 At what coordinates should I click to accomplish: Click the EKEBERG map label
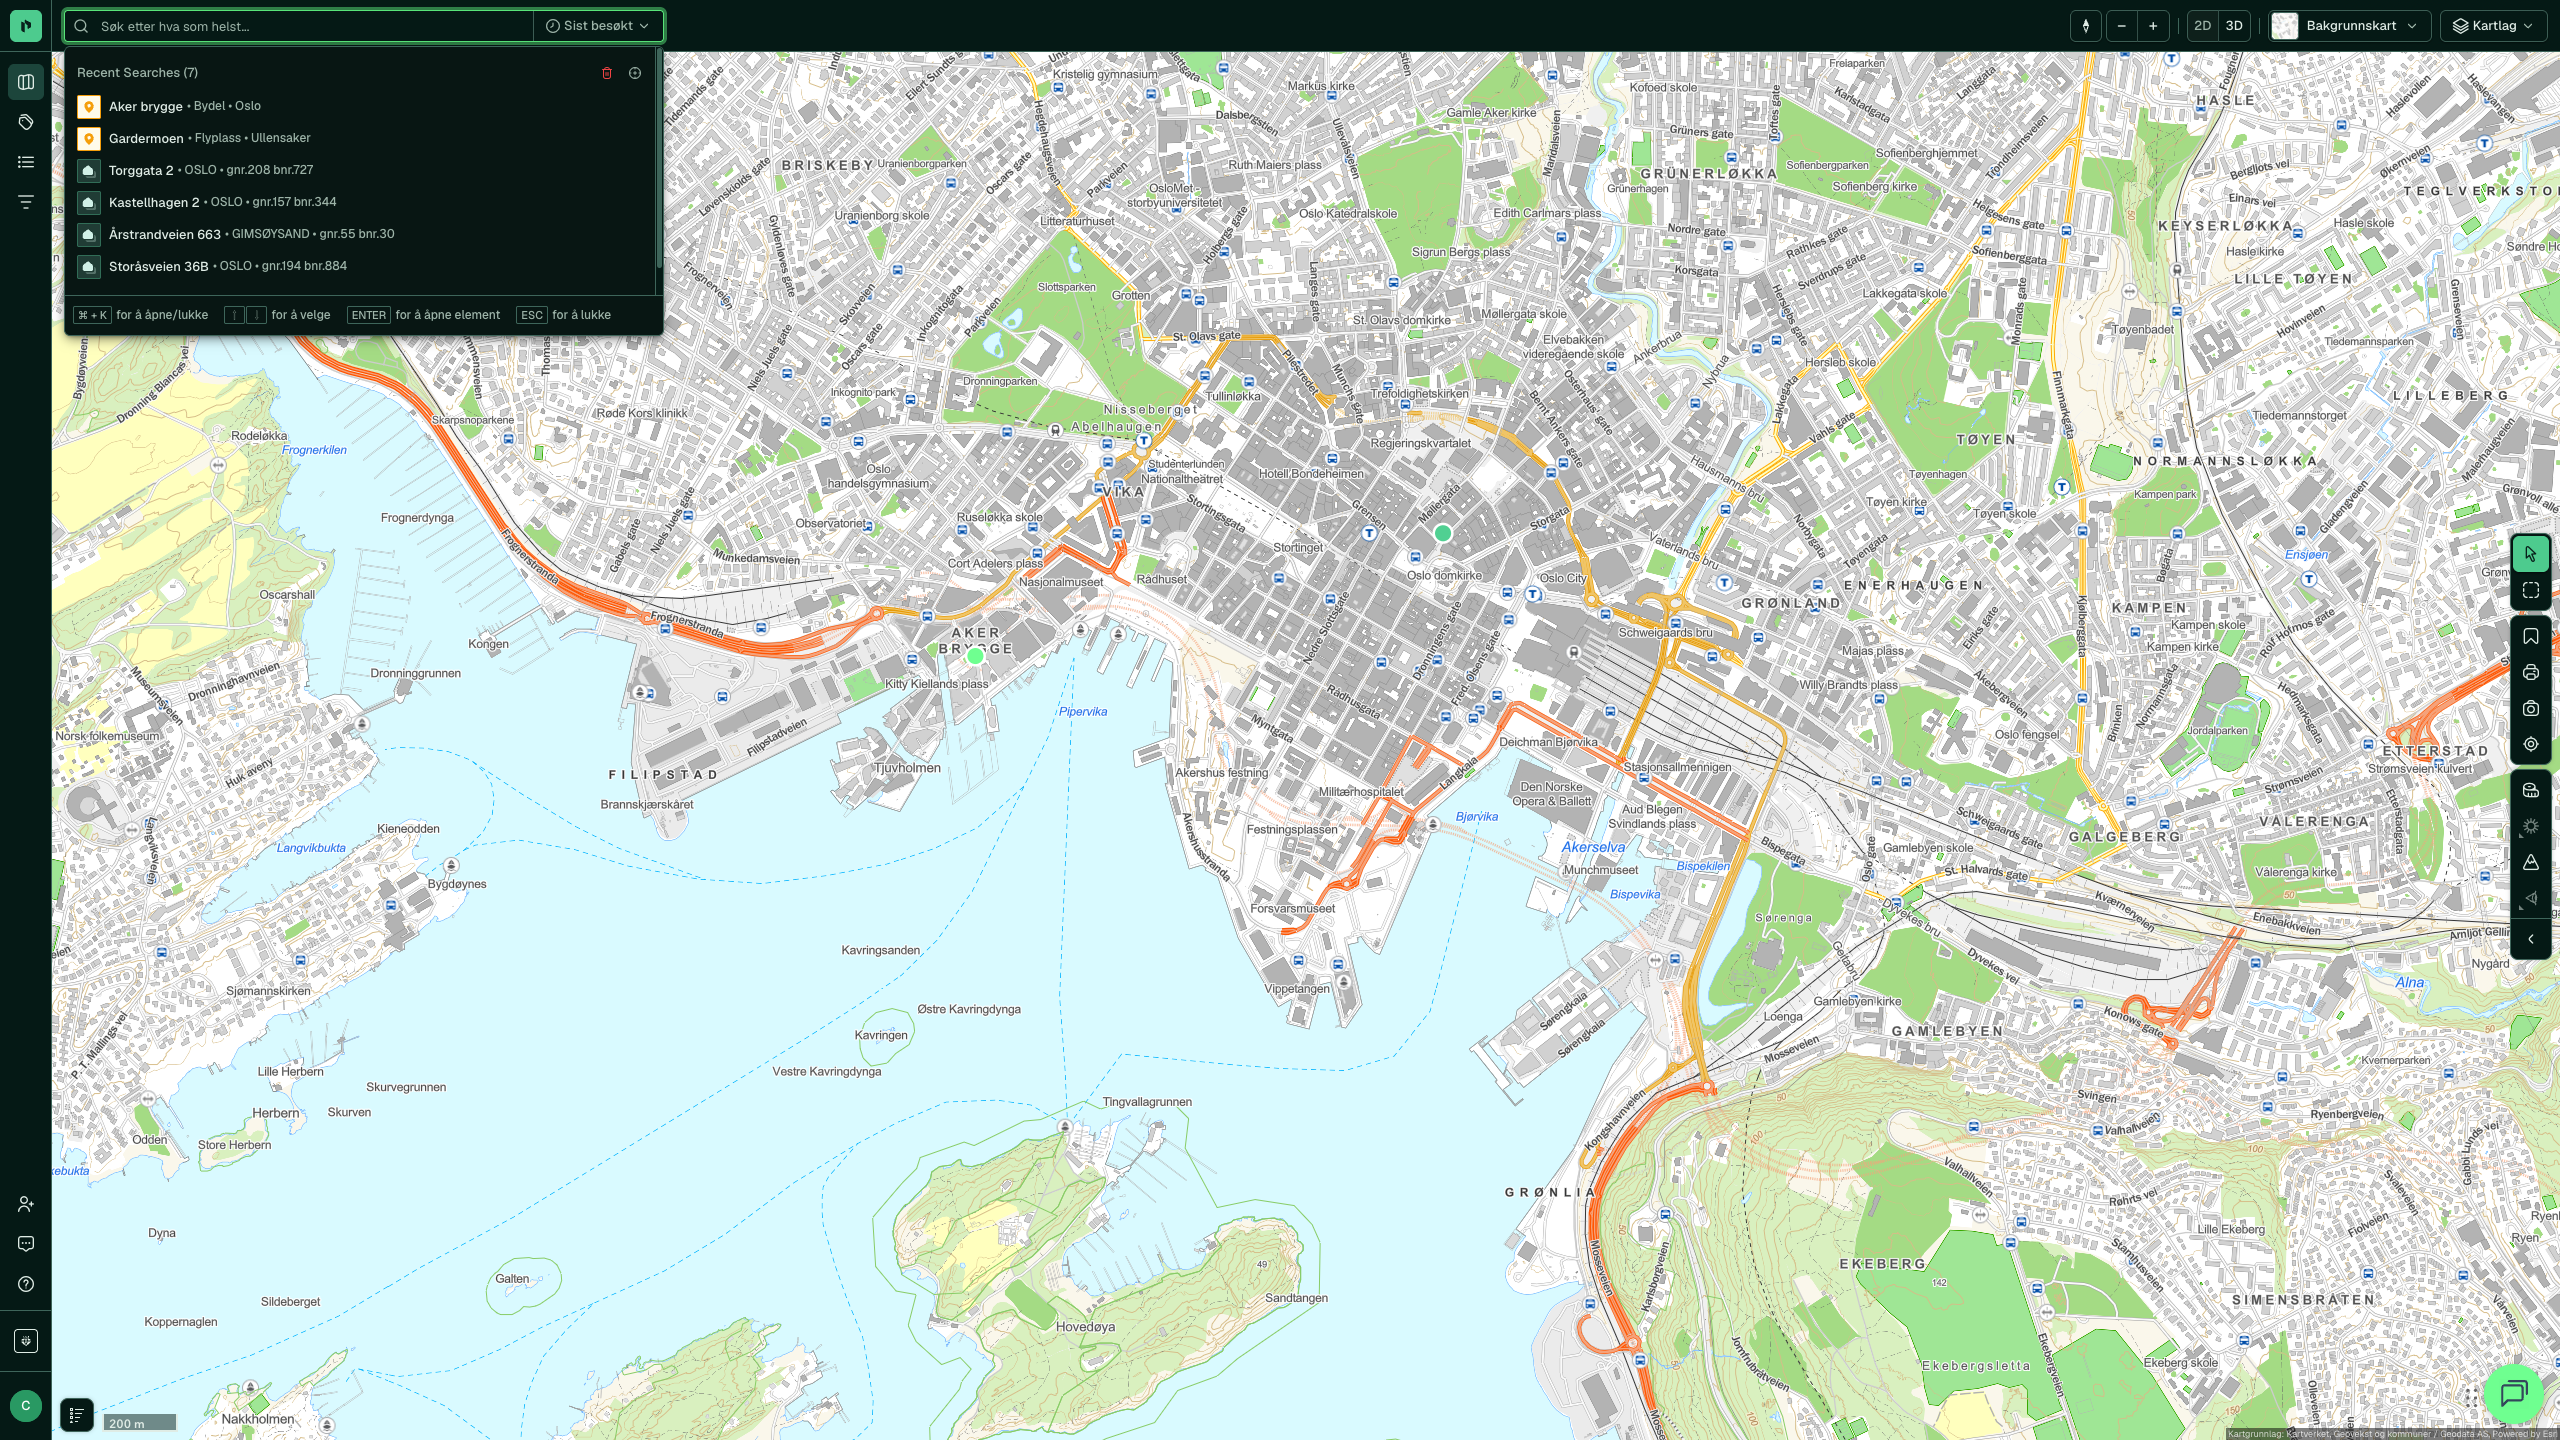click(x=1882, y=1264)
